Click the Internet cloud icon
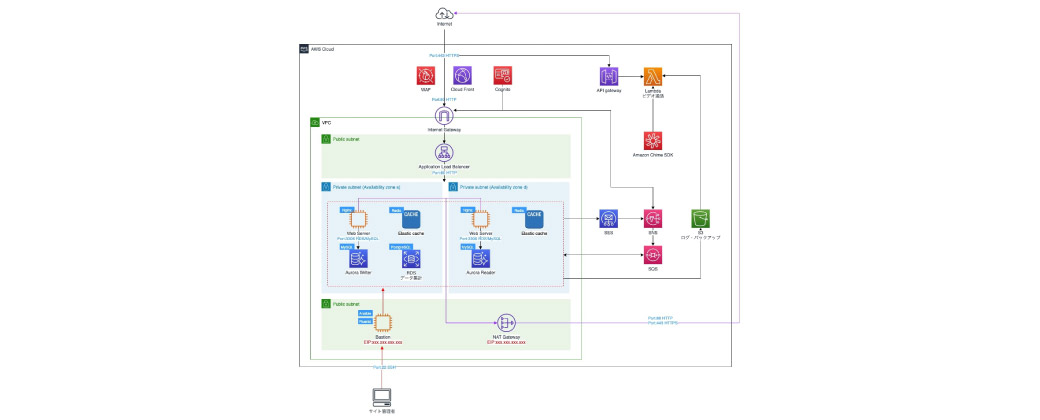The image size is (1040, 420). click(444, 12)
